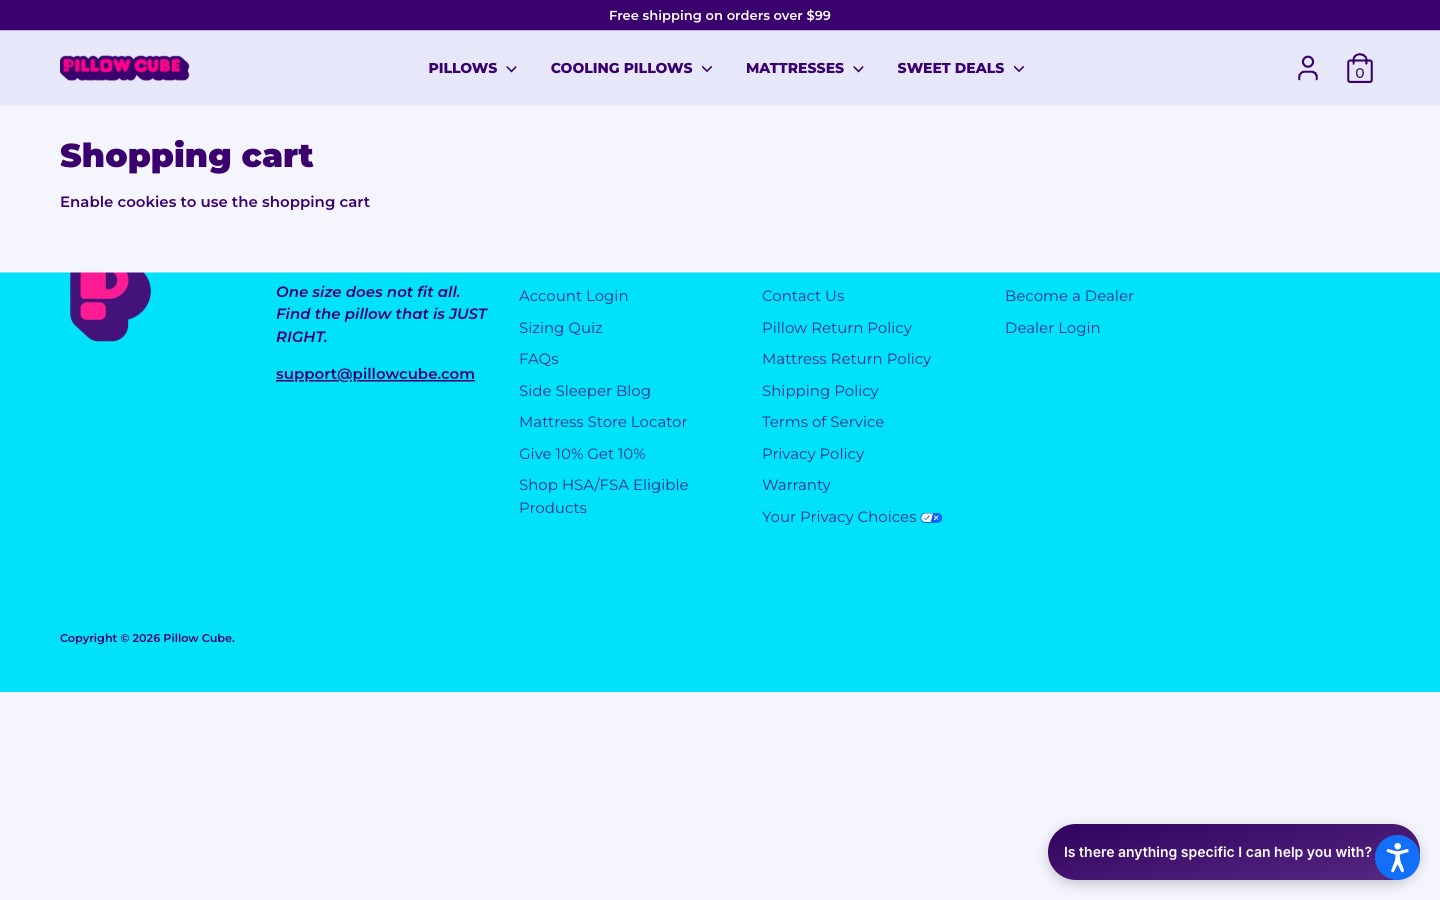Expand the Mattresses menu chevron
This screenshot has height=900, width=1440.
pyautogui.click(x=858, y=69)
